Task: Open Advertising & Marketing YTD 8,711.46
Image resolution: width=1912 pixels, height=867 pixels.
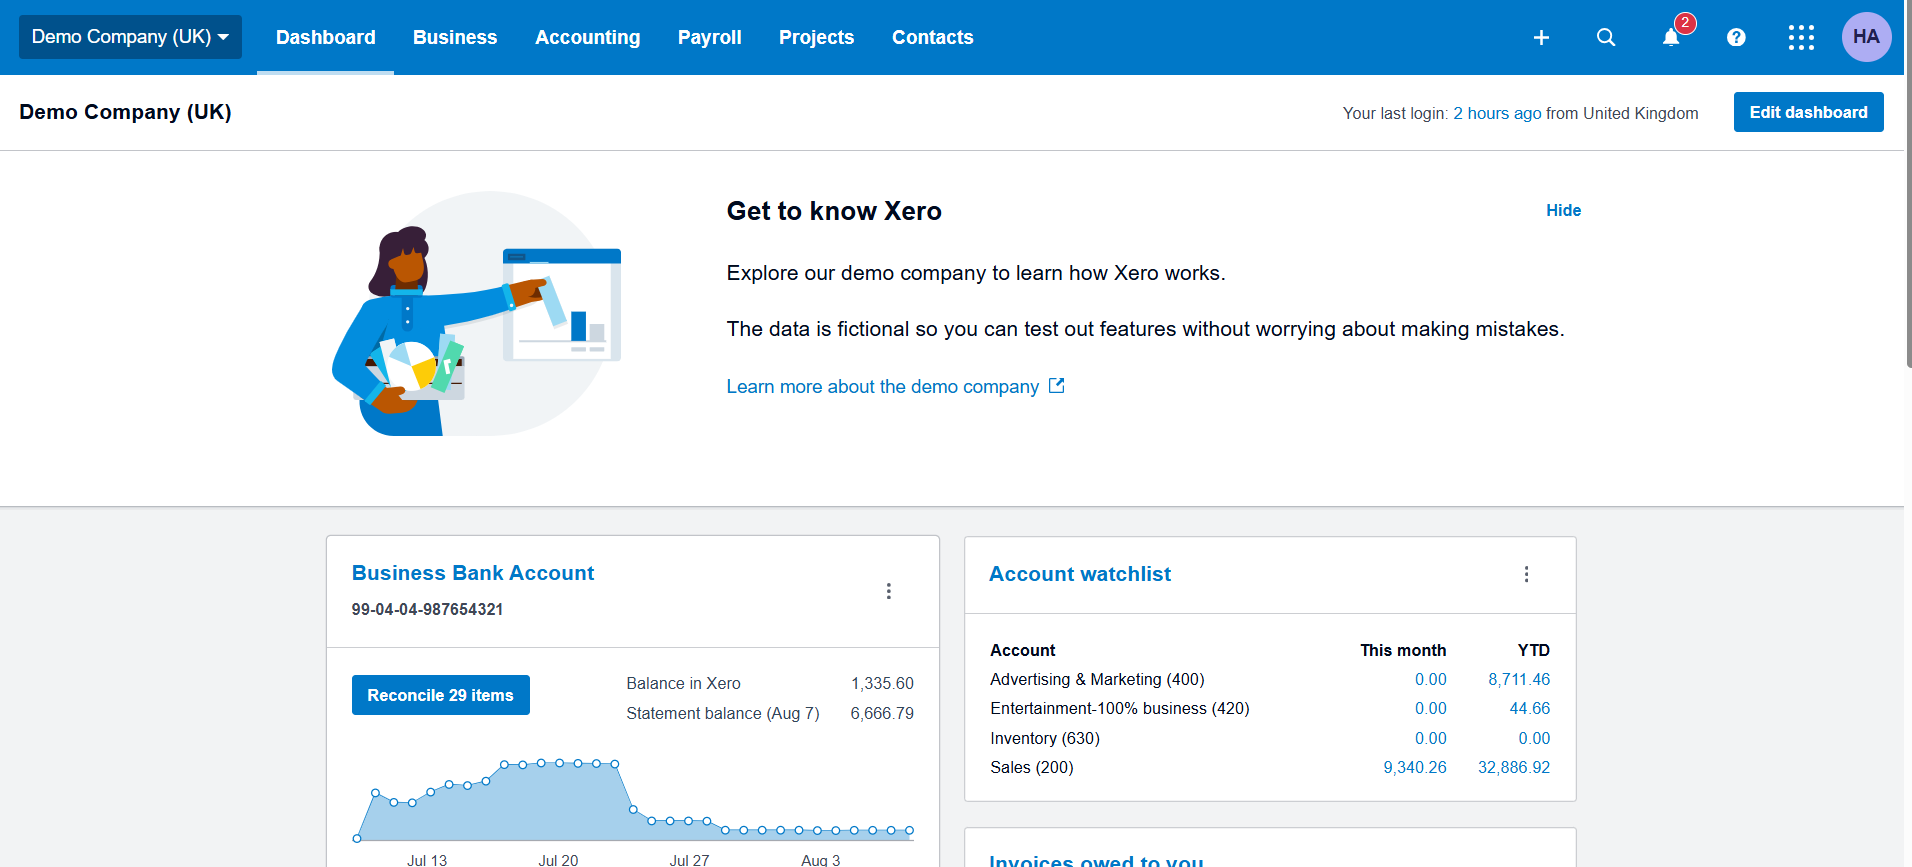Action: coord(1519,679)
